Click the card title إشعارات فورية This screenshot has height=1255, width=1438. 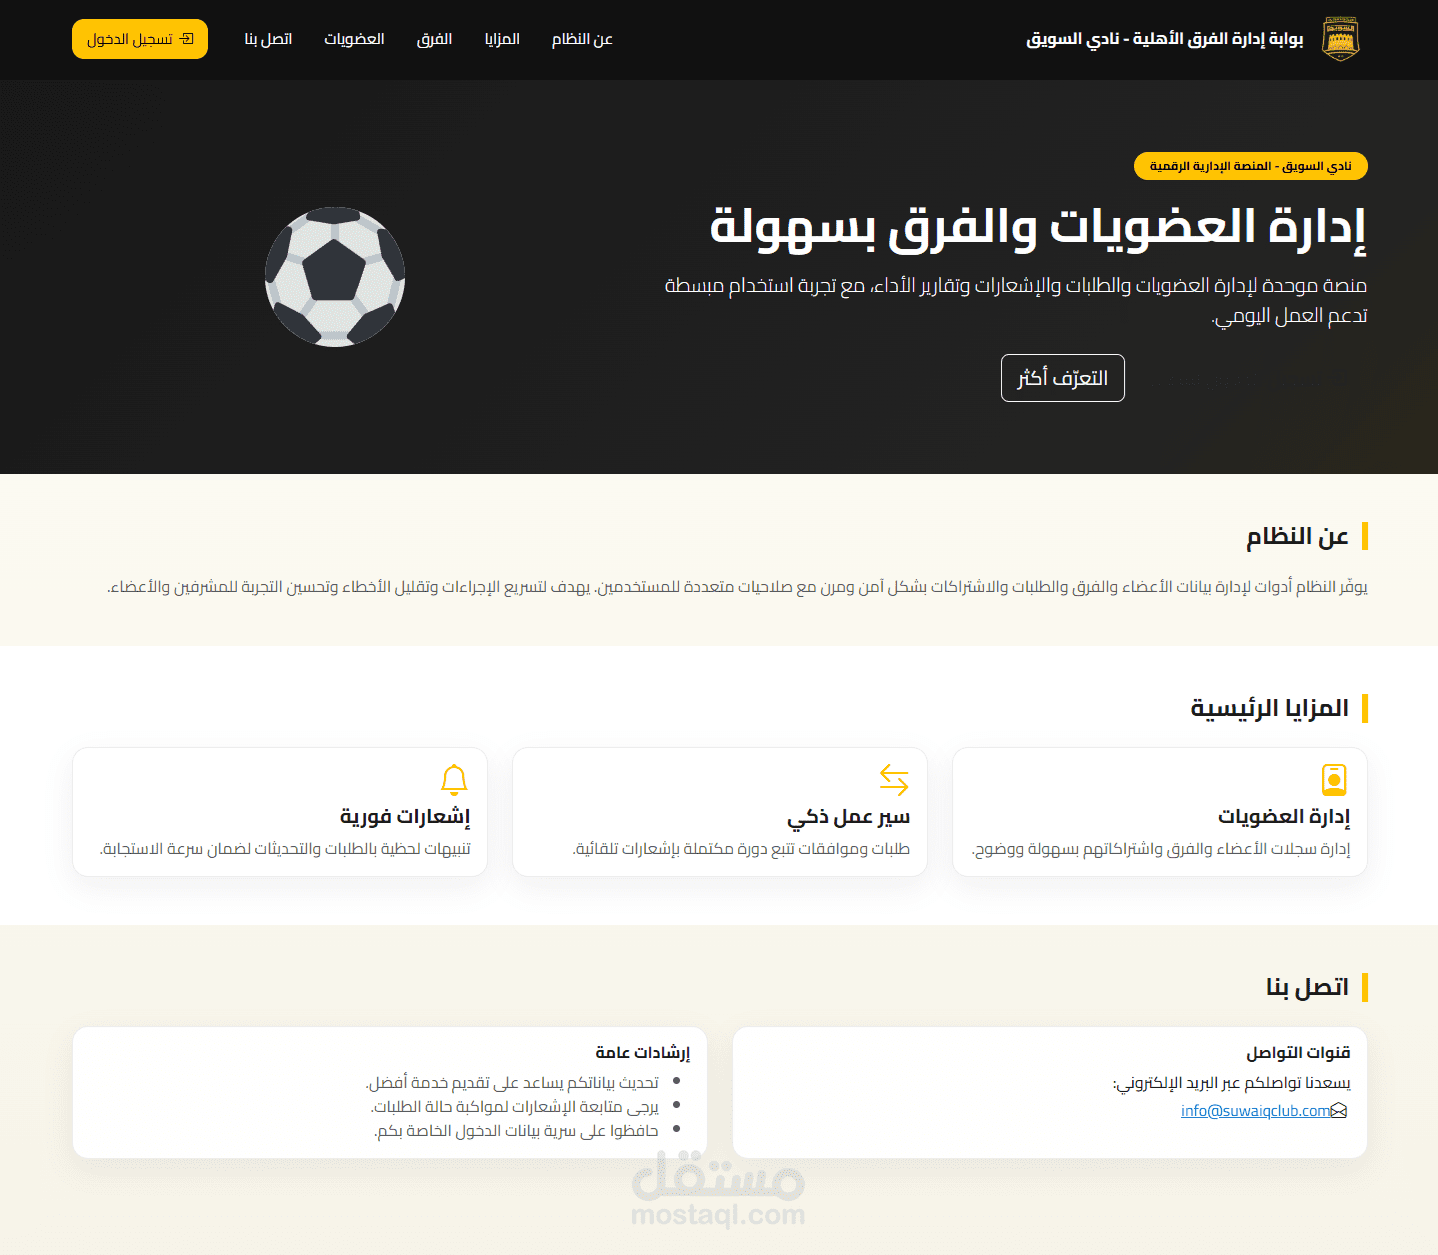[x=405, y=817]
